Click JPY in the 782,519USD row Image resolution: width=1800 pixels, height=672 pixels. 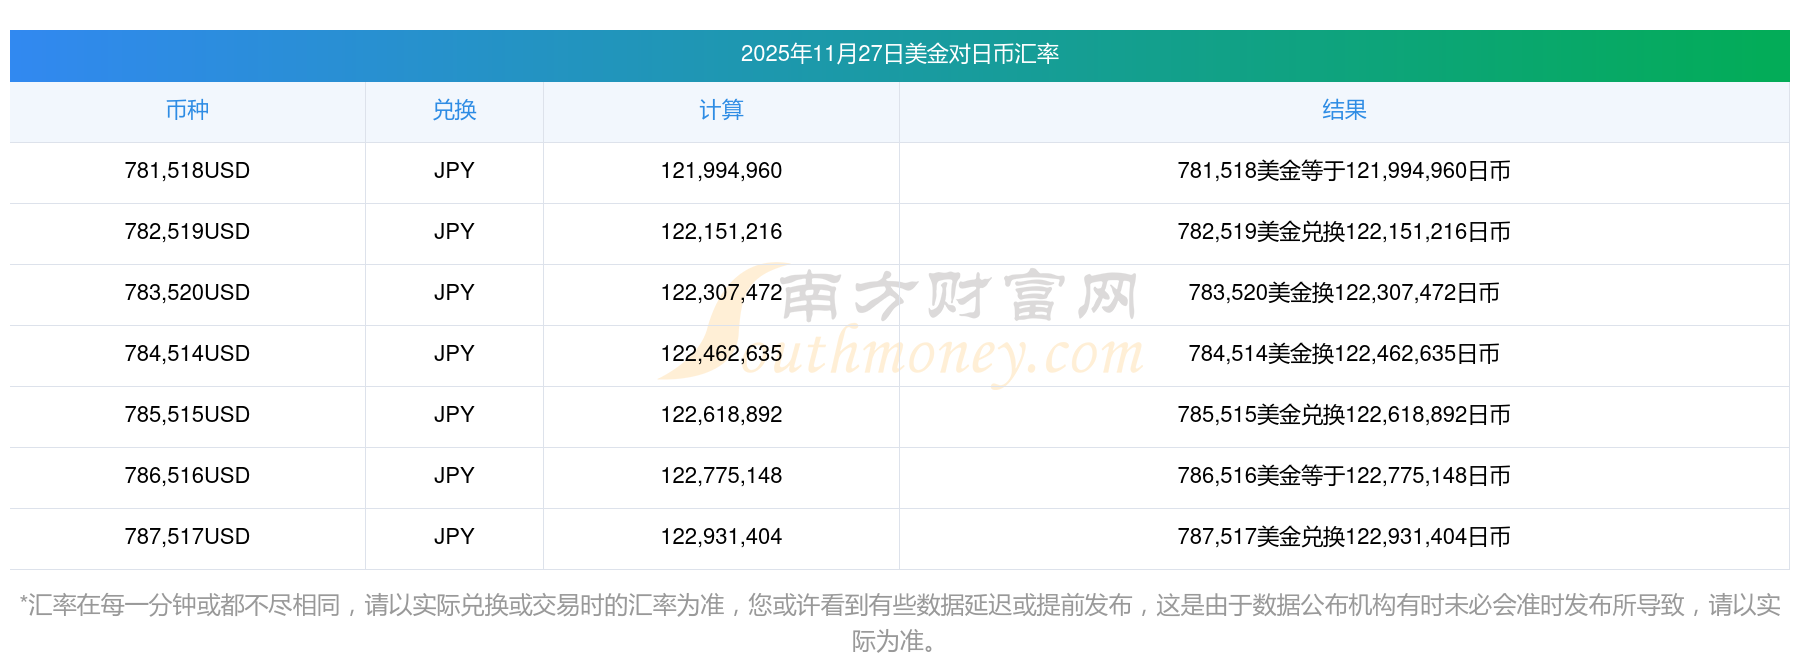[454, 232]
